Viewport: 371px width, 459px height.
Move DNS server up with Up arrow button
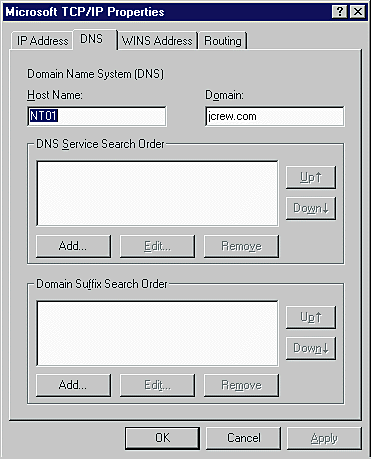coord(311,177)
